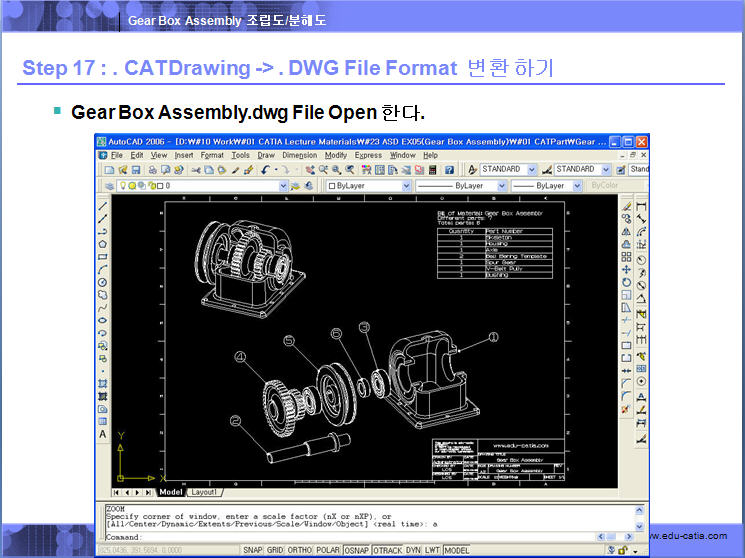Image resolution: width=745 pixels, height=558 pixels.
Task: Switch to the Layout1 tab
Action: [x=205, y=493]
